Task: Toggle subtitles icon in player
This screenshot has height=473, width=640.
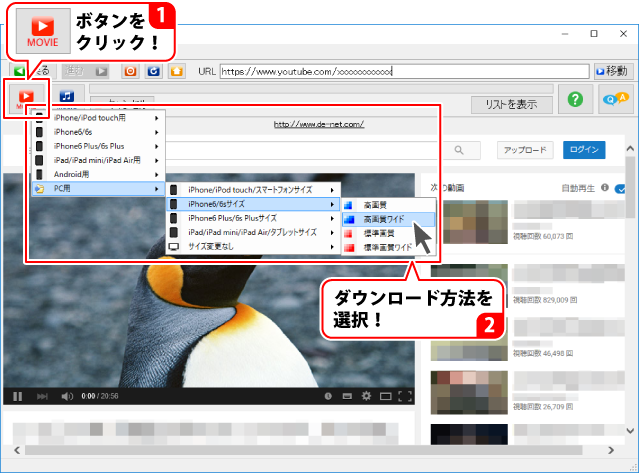Action: click(347, 396)
